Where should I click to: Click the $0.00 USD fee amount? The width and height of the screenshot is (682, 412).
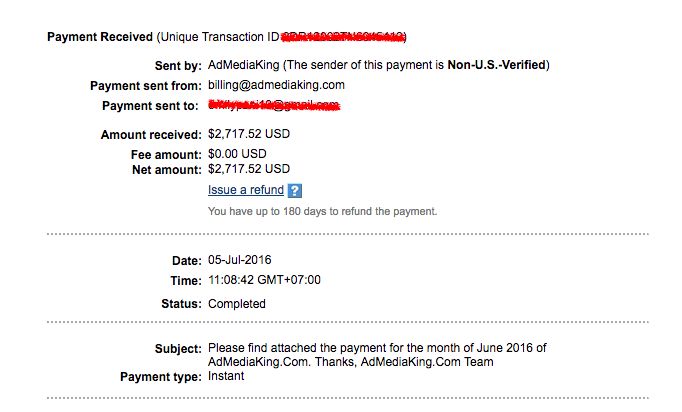coord(237,154)
